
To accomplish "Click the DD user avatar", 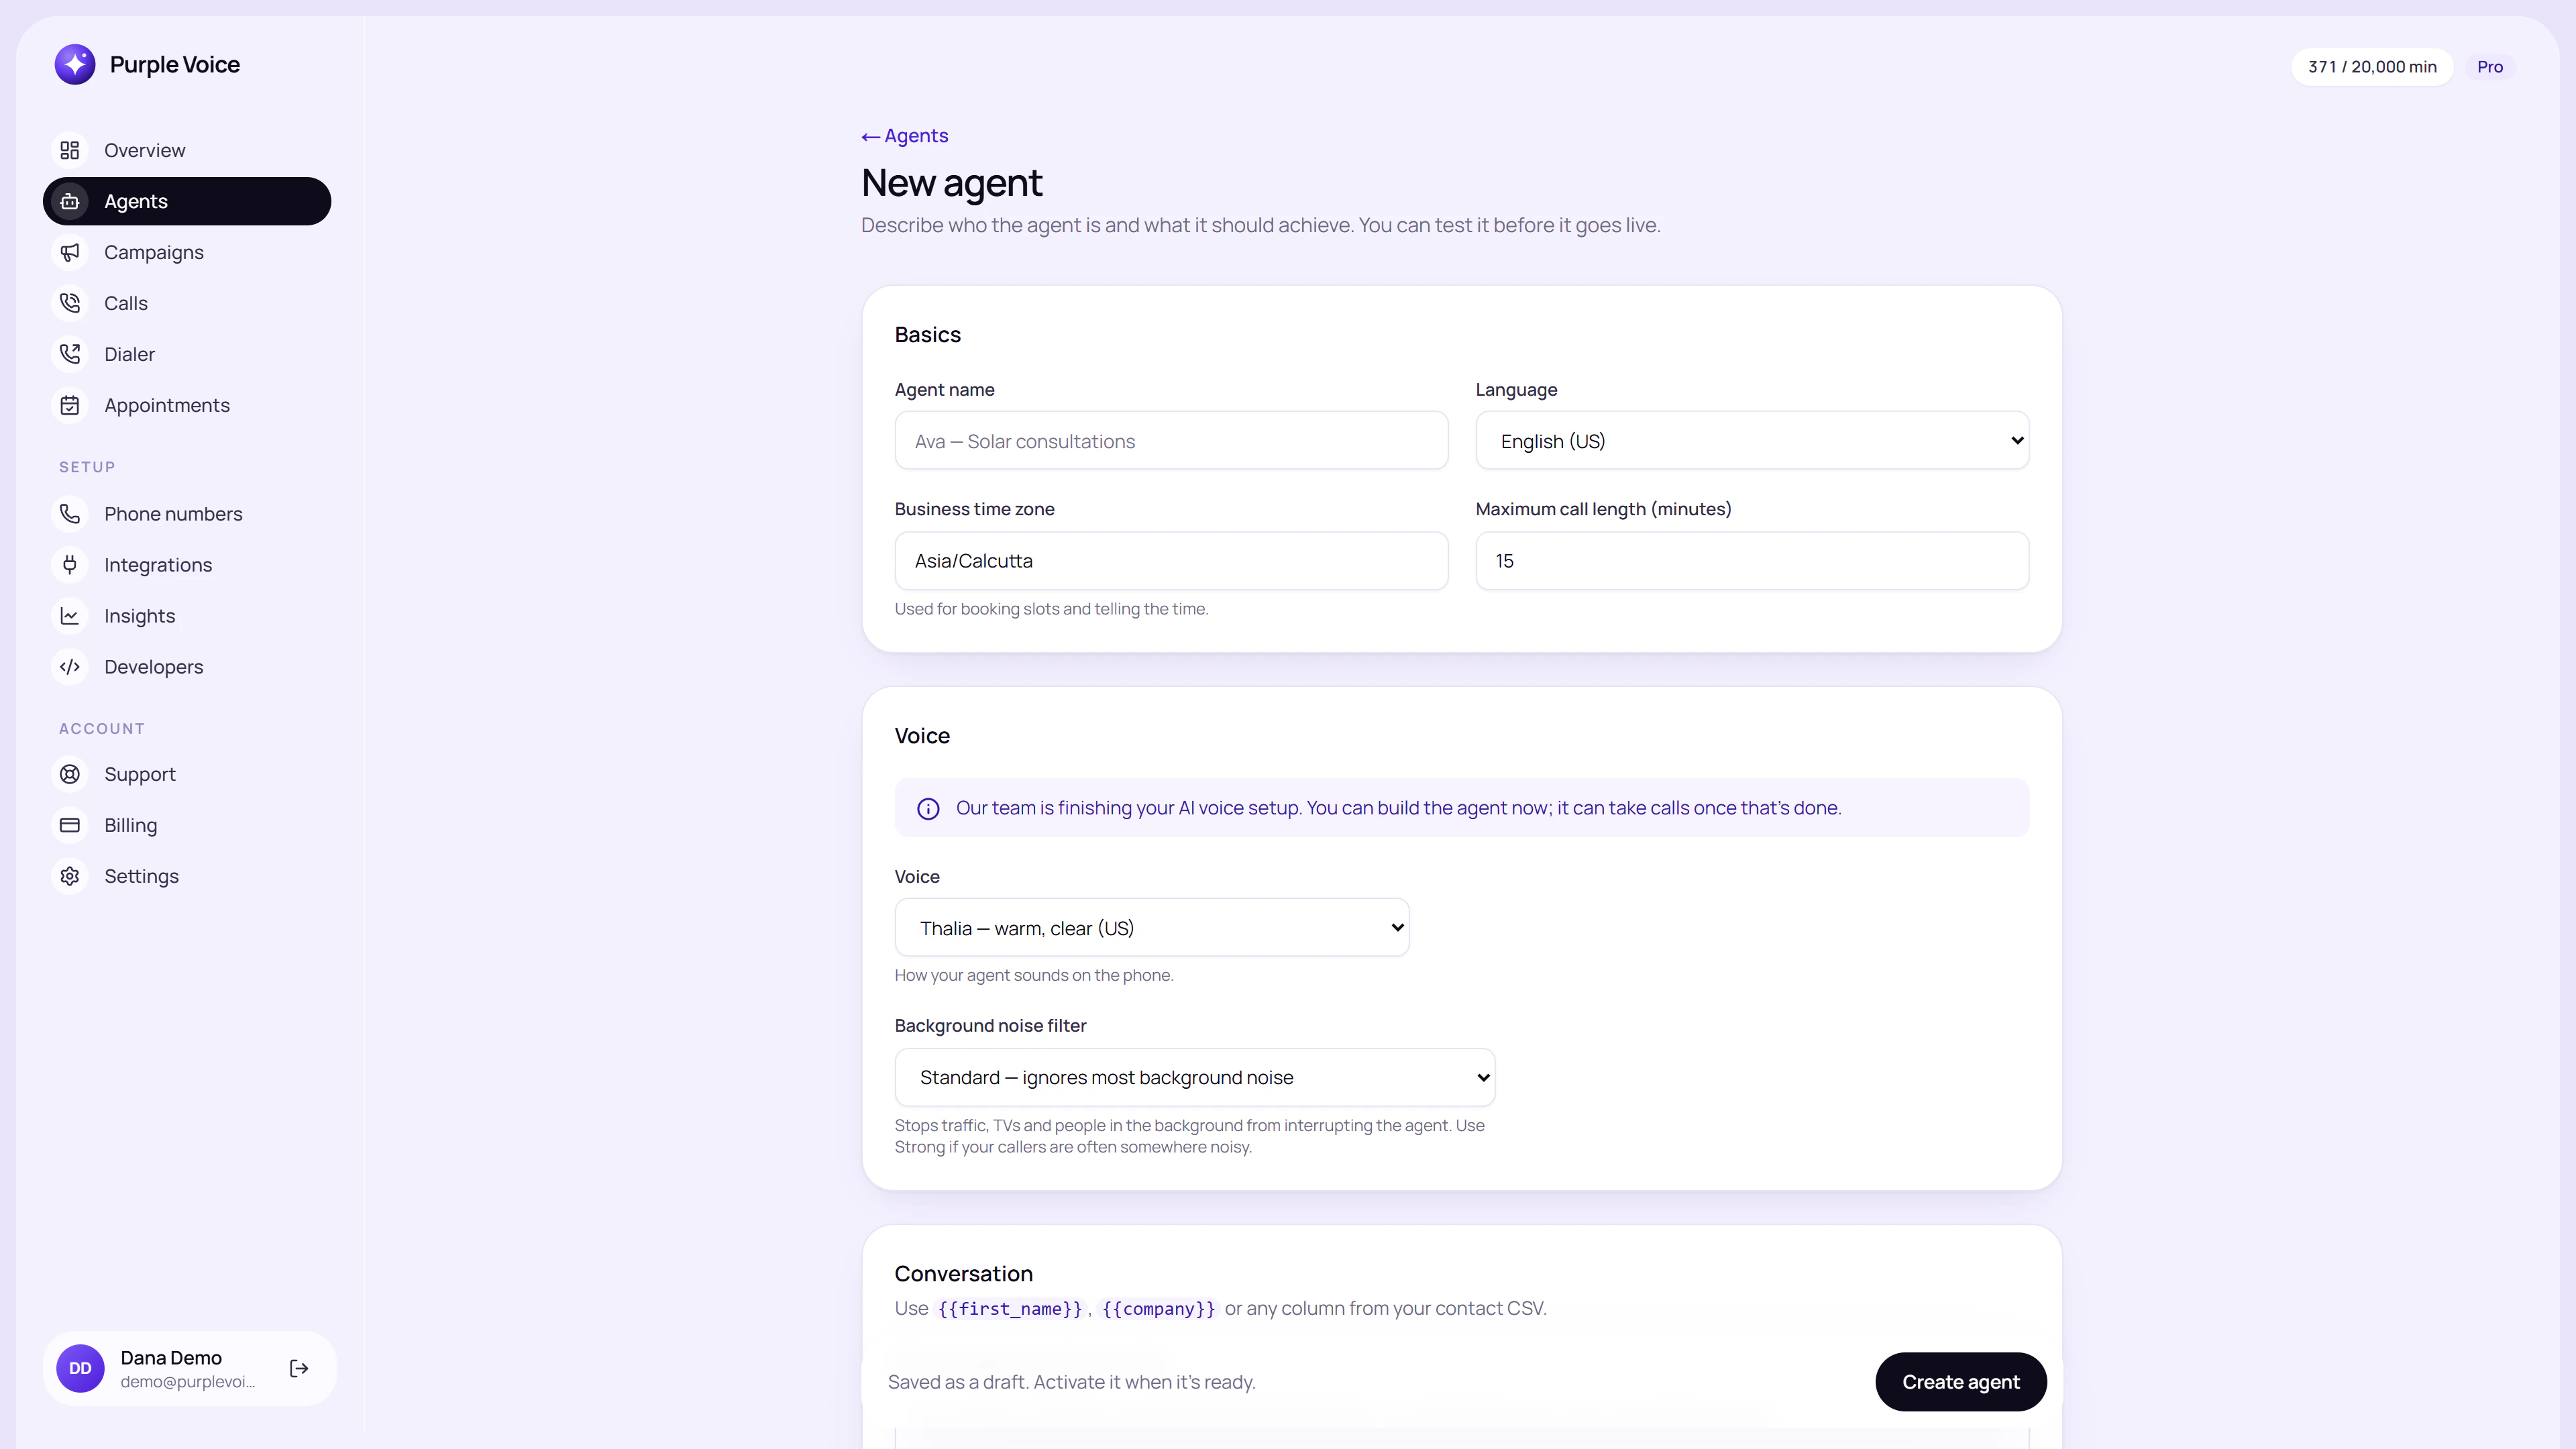I will coord(80,1368).
